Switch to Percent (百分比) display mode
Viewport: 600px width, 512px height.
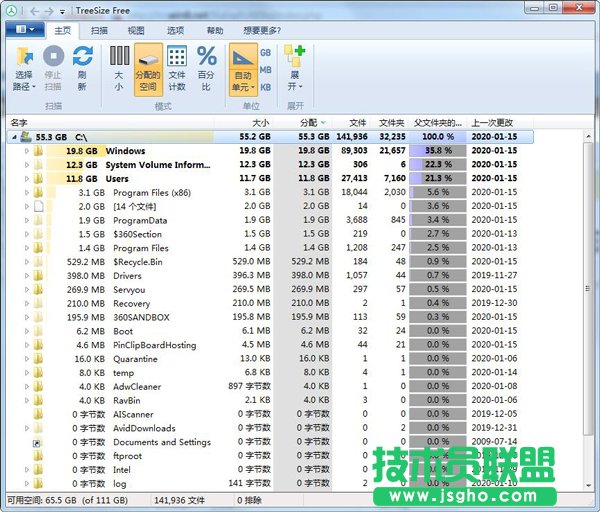pyautogui.click(x=206, y=56)
